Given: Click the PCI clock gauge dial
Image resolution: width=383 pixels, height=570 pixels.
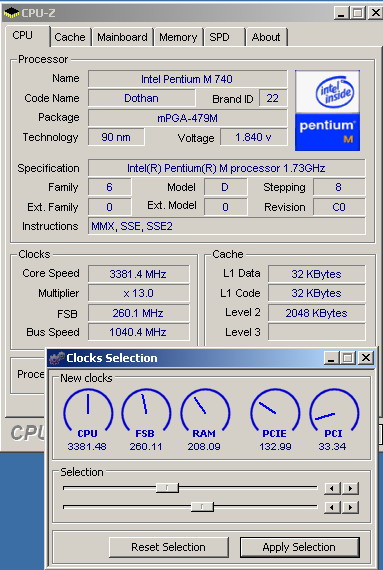Looking at the screenshot, I should (334, 409).
